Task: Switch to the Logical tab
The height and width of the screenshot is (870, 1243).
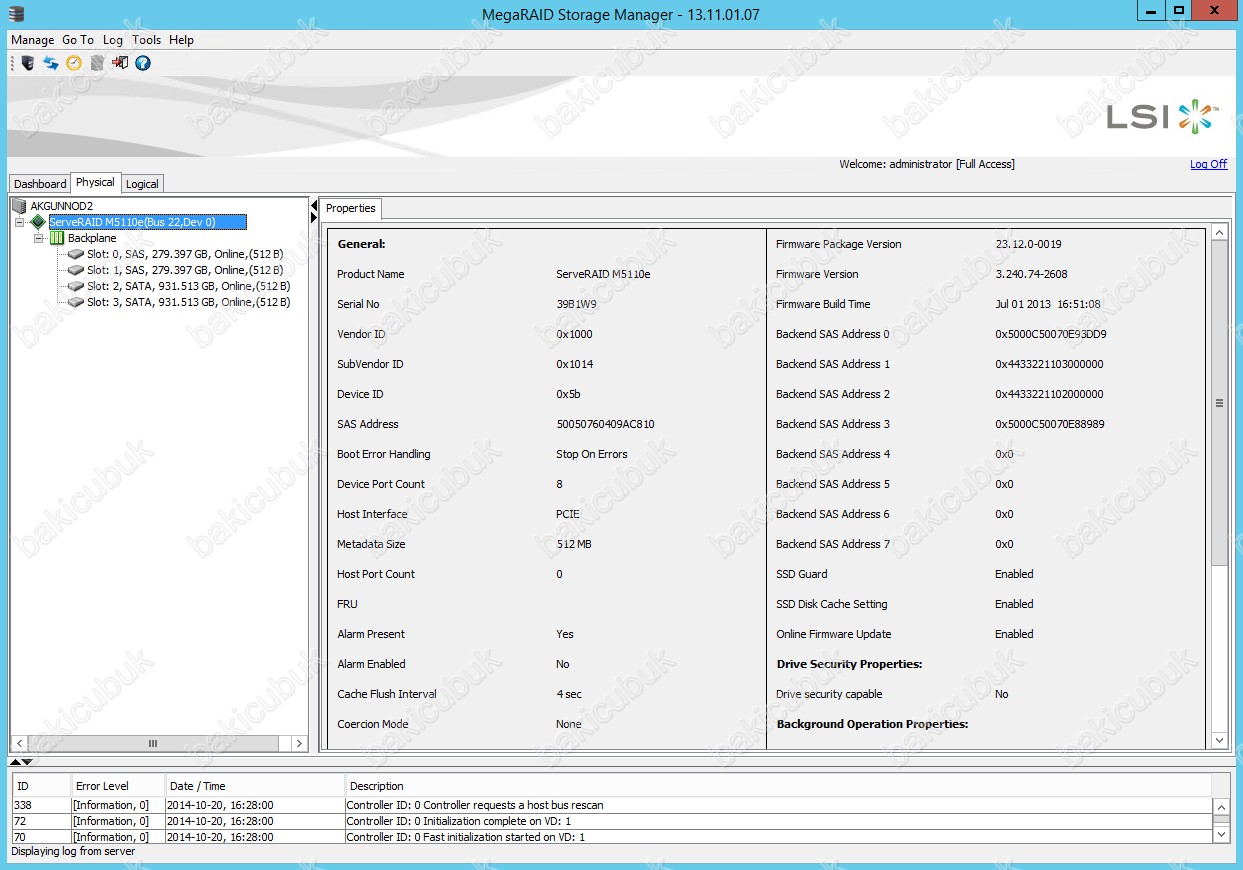Action: coord(142,184)
